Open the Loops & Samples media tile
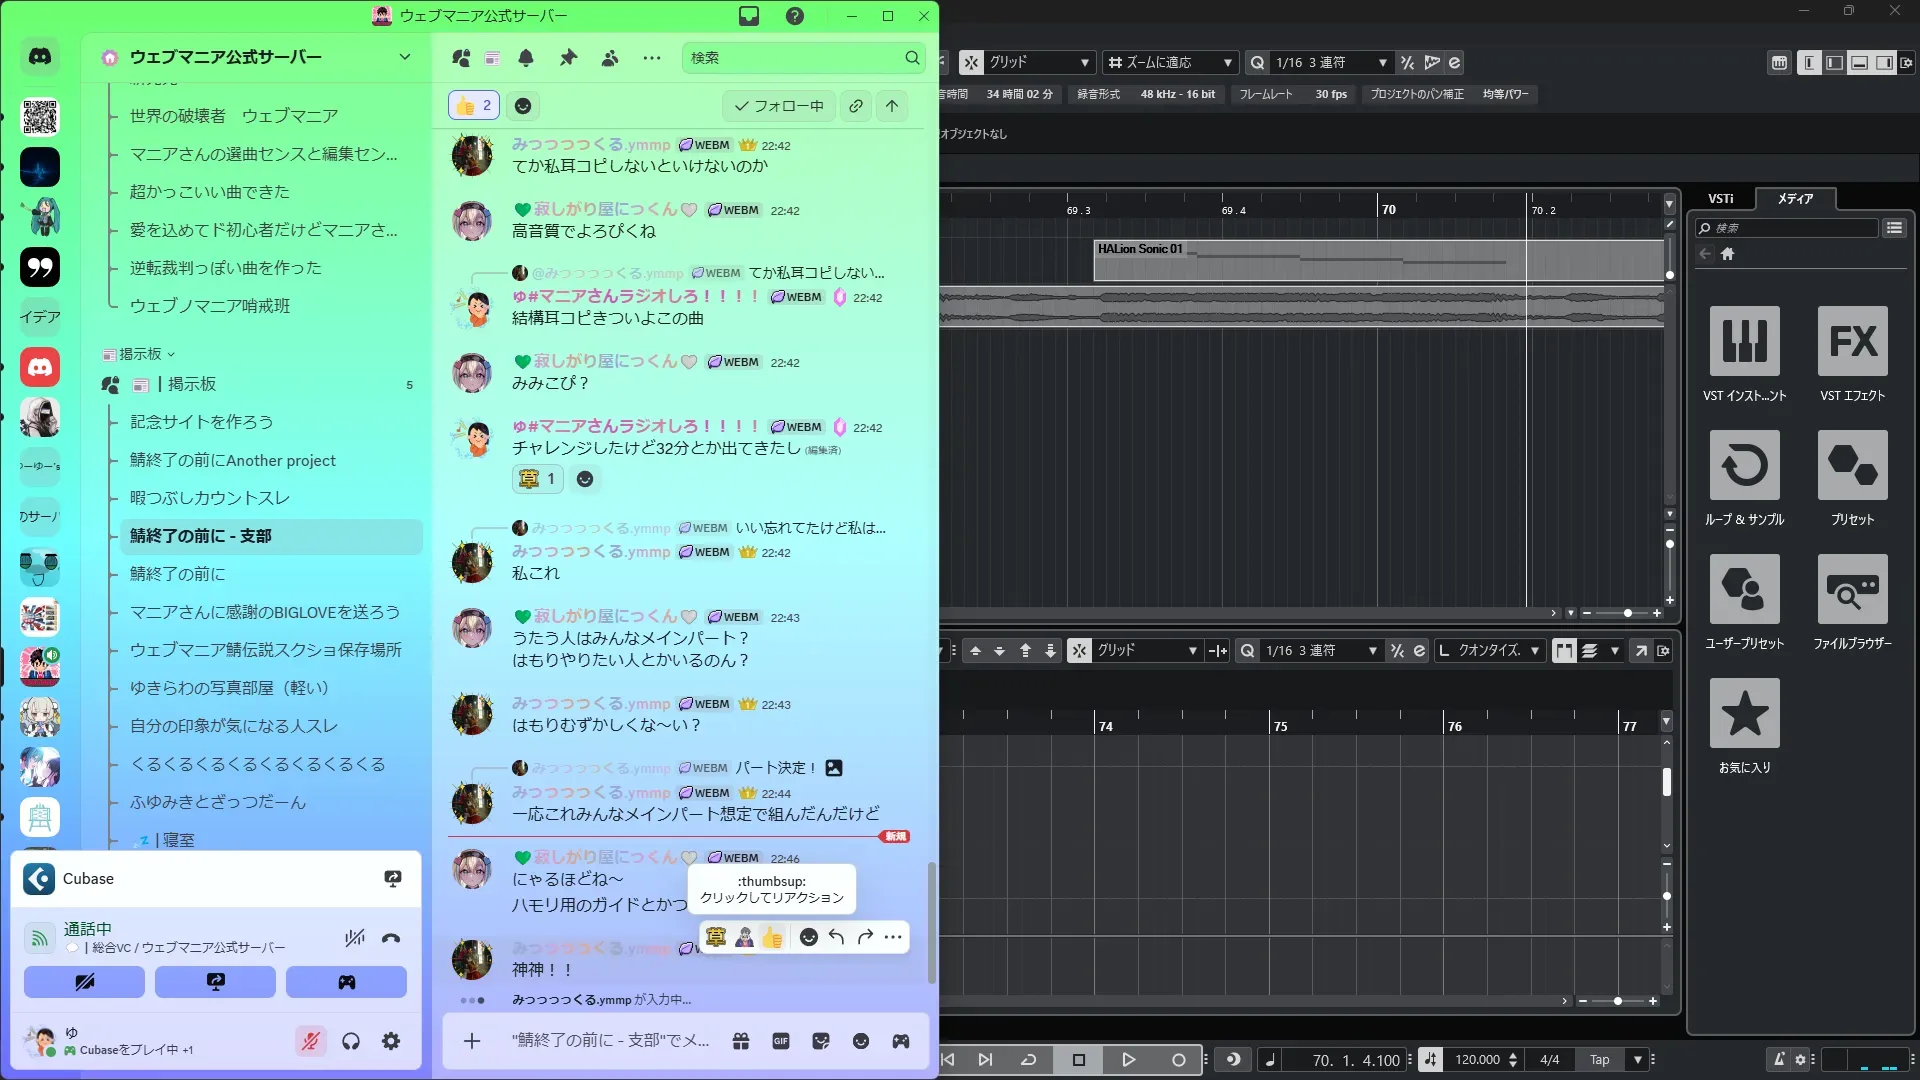Viewport: 1920px width, 1080px height. [1744, 465]
